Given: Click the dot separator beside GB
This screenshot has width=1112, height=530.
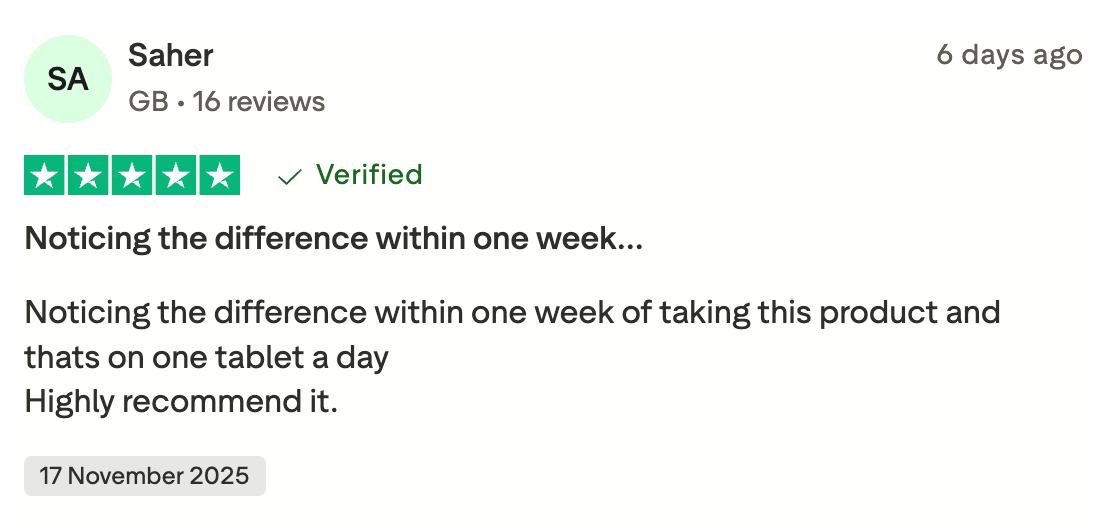Looking at the screenshot, I should pyautogui.click(x=181, y=102).
